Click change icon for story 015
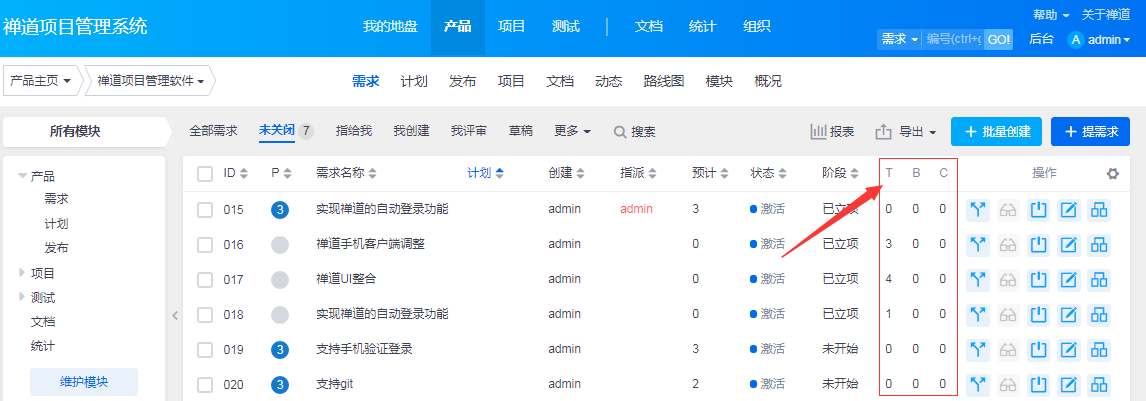Screen dimensions: 1146x401 coord(978,210)
